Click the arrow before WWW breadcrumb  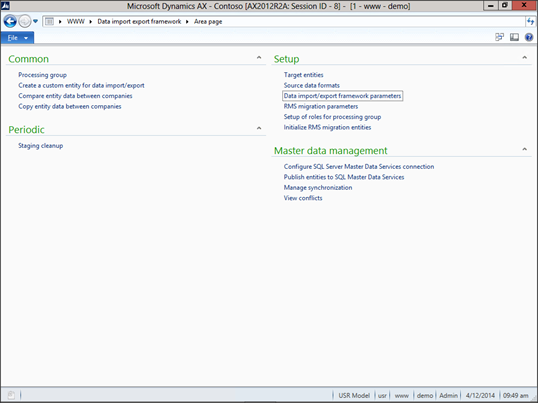click(60, 22)
